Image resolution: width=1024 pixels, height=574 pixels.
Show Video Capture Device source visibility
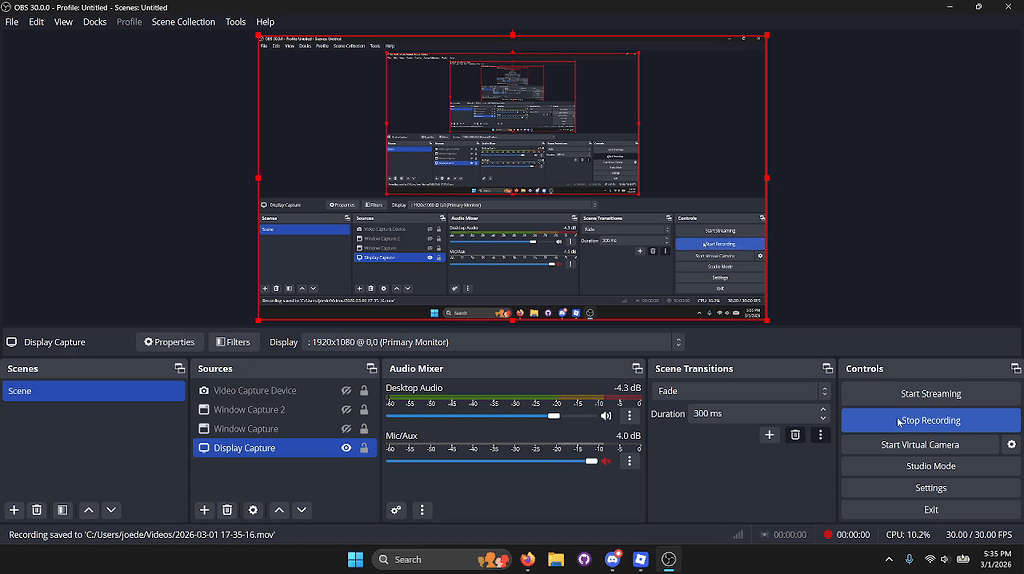click(x=346, y=391)
